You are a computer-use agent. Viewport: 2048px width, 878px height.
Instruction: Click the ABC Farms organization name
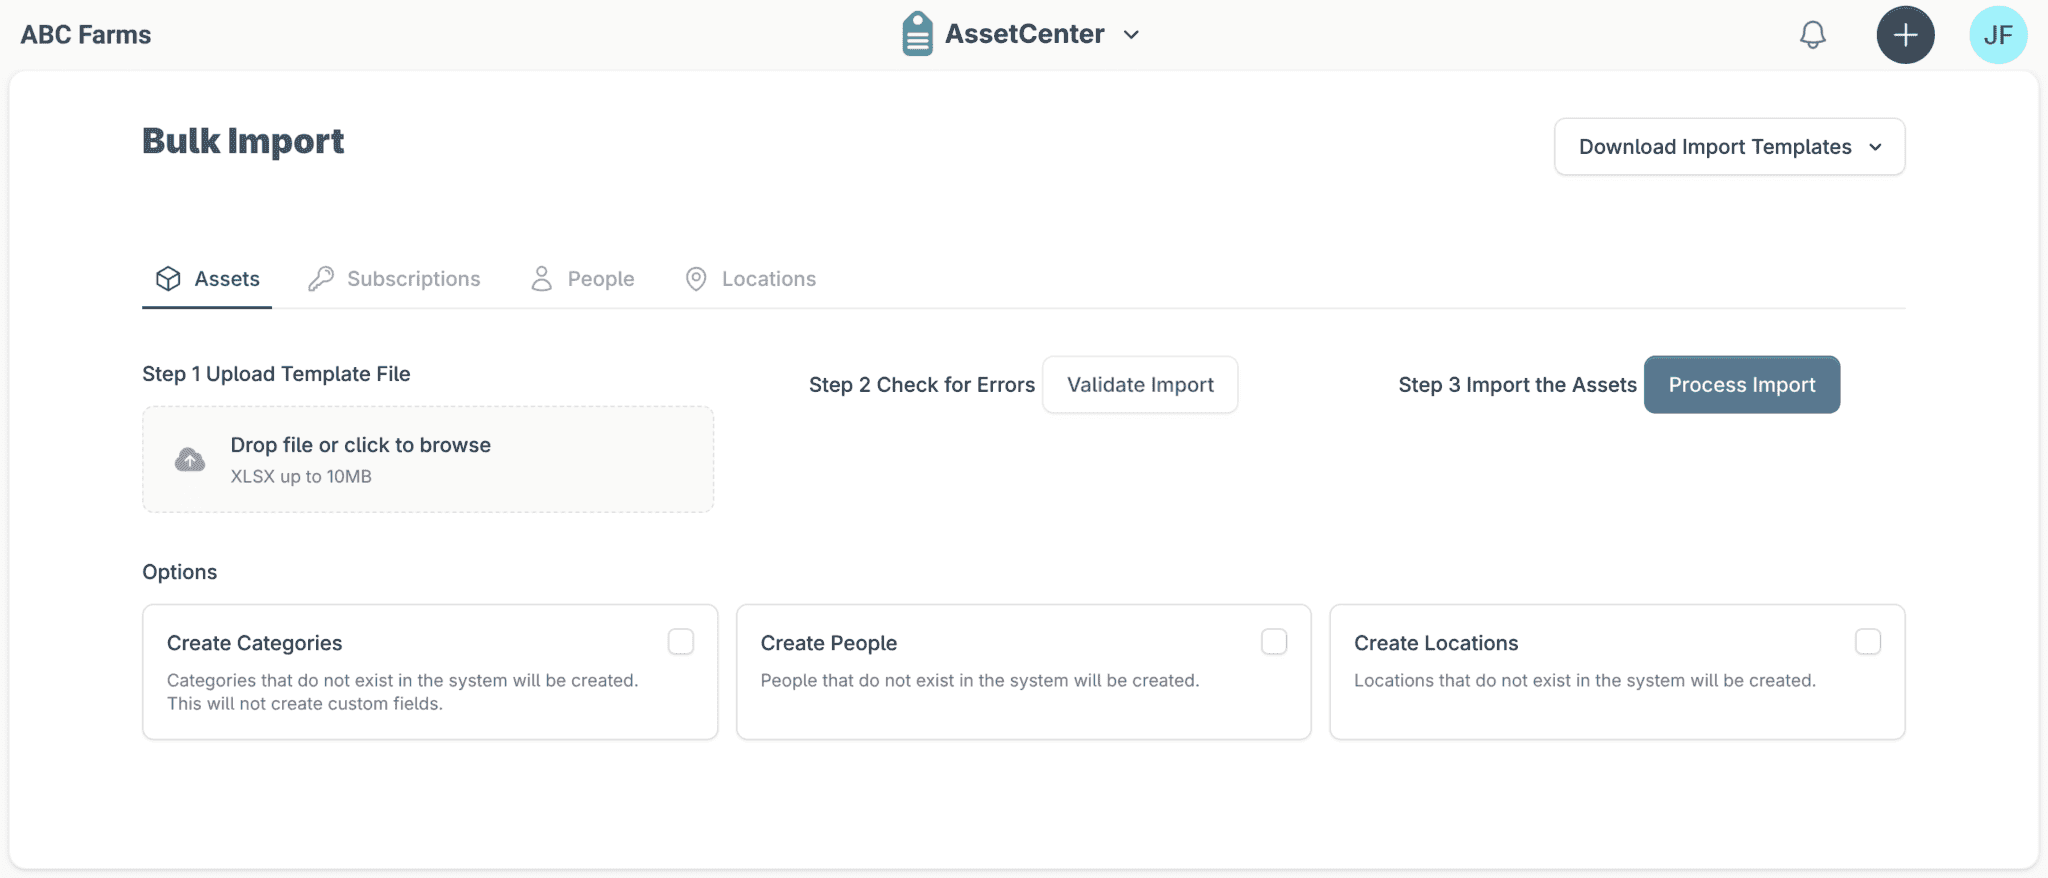click(86, 35)
